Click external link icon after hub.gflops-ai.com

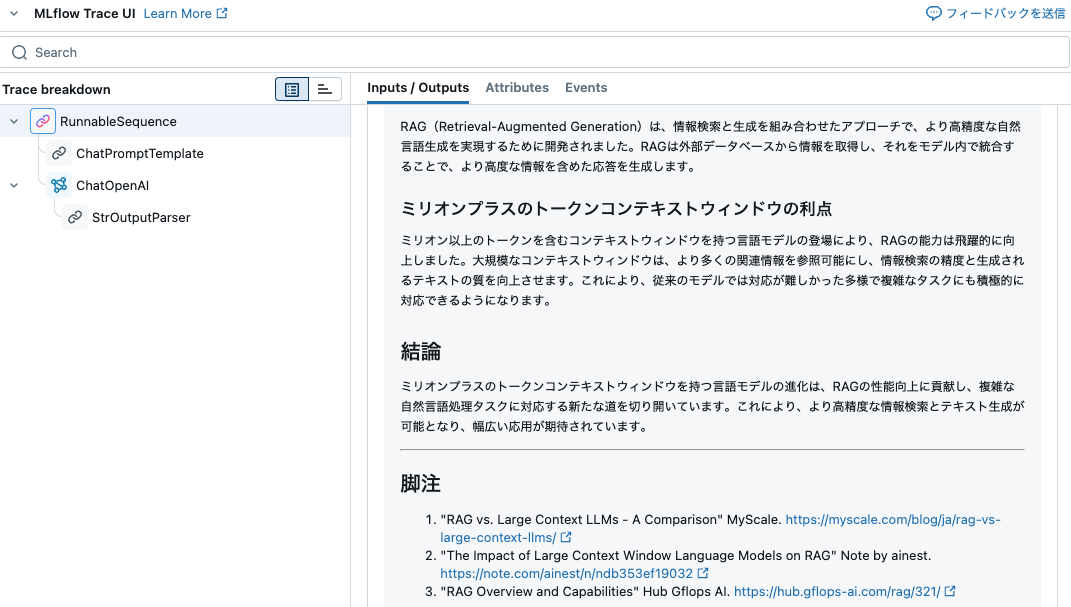click(x=950, y=591)
